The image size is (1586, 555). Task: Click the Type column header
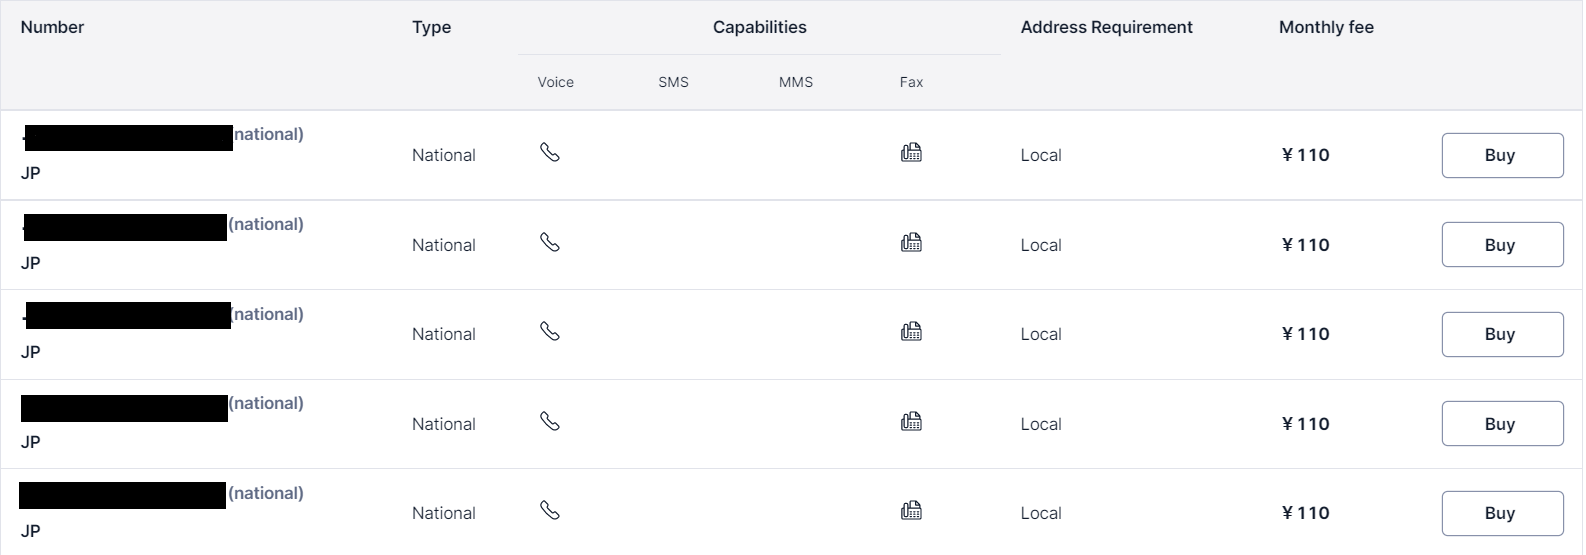[x=431, y=27]
